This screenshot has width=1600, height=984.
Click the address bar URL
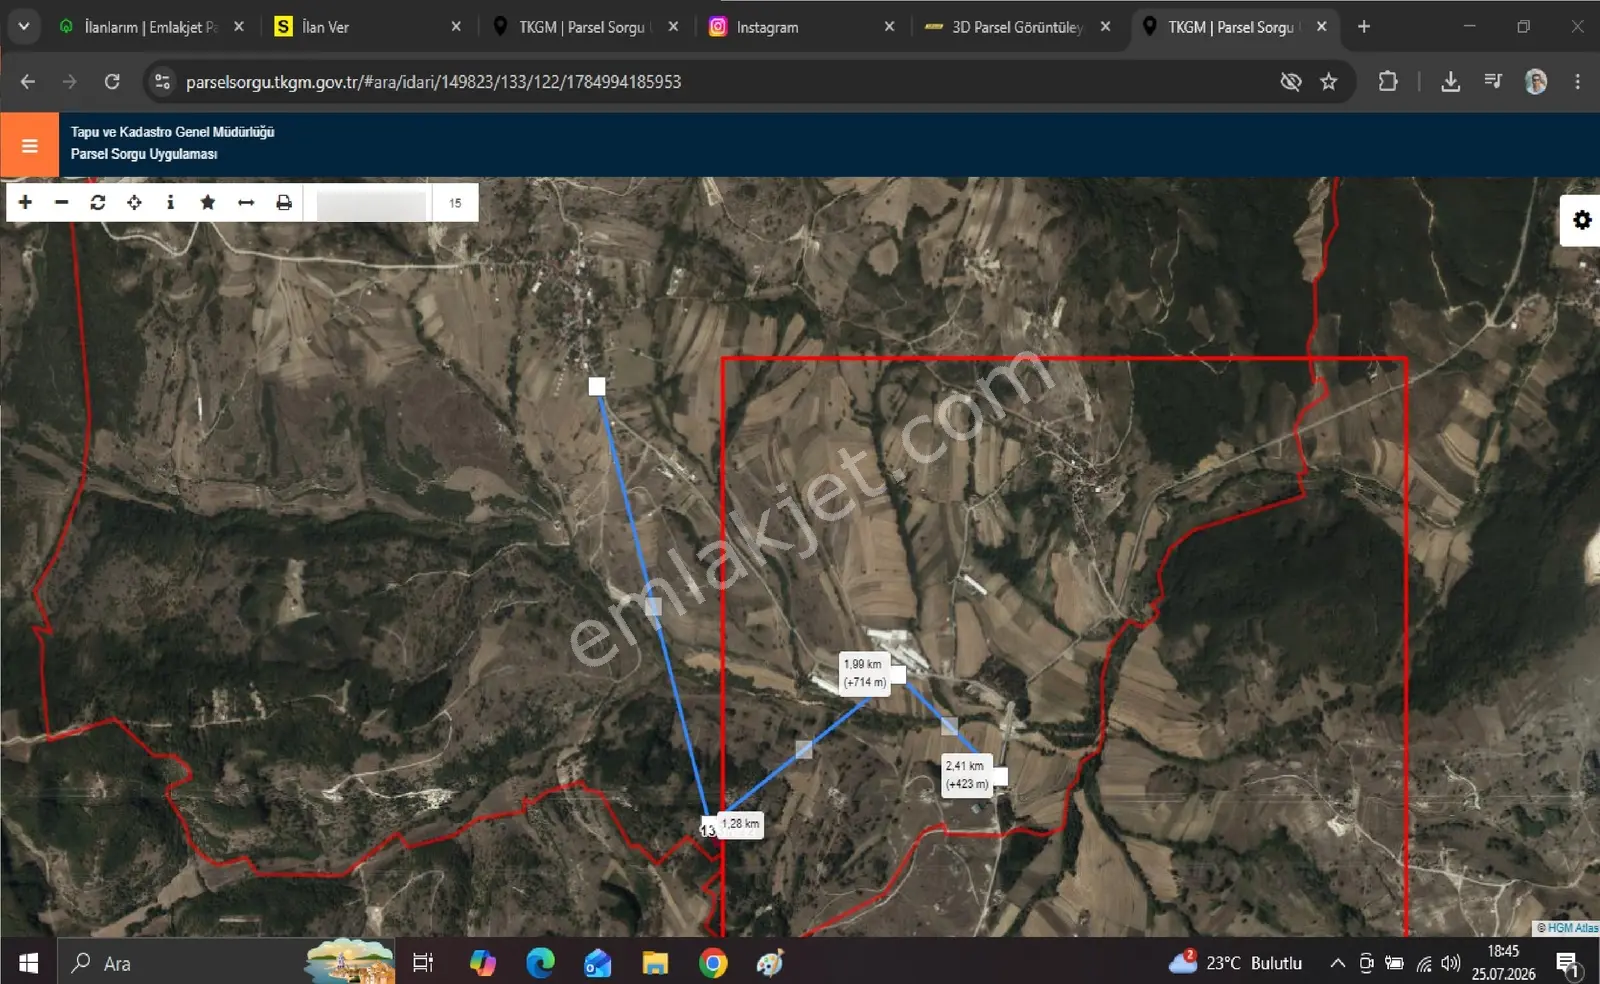[x=433, y=82]
